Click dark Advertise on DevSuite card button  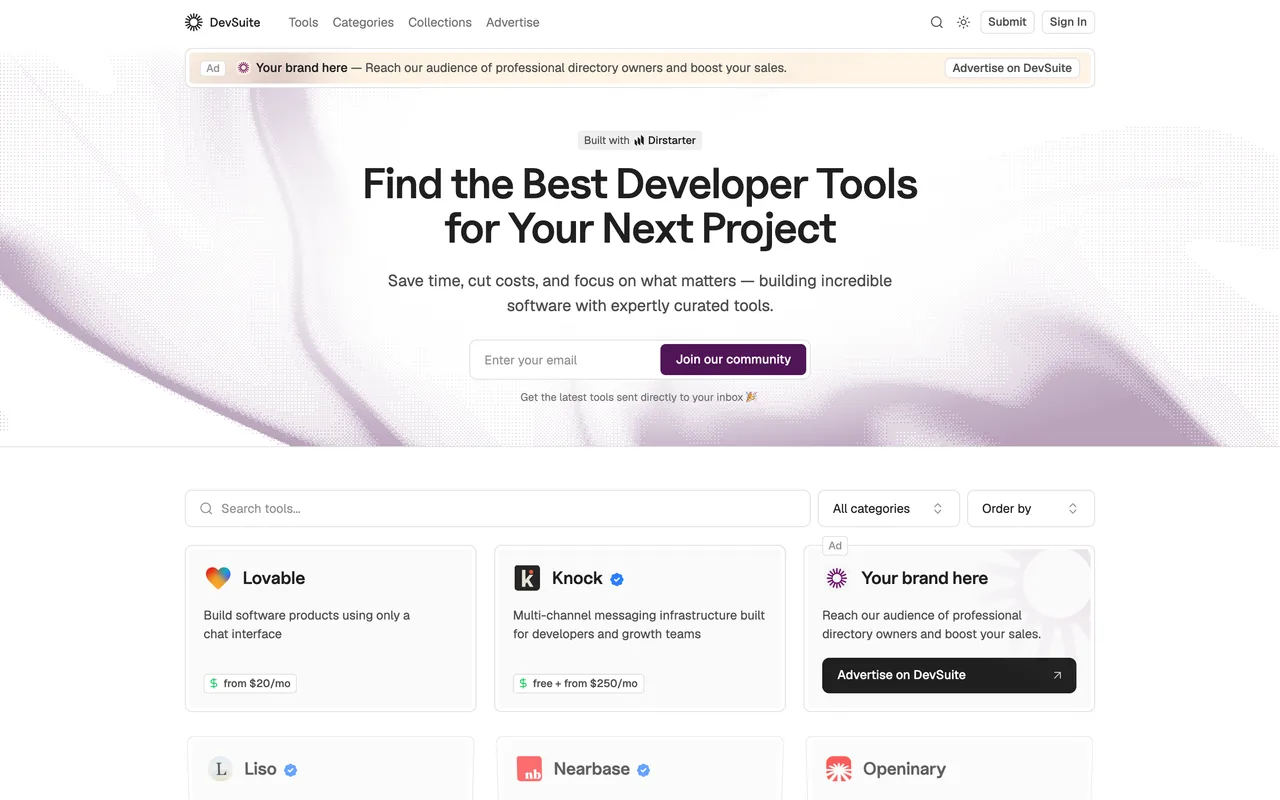[x=949, y=675]
